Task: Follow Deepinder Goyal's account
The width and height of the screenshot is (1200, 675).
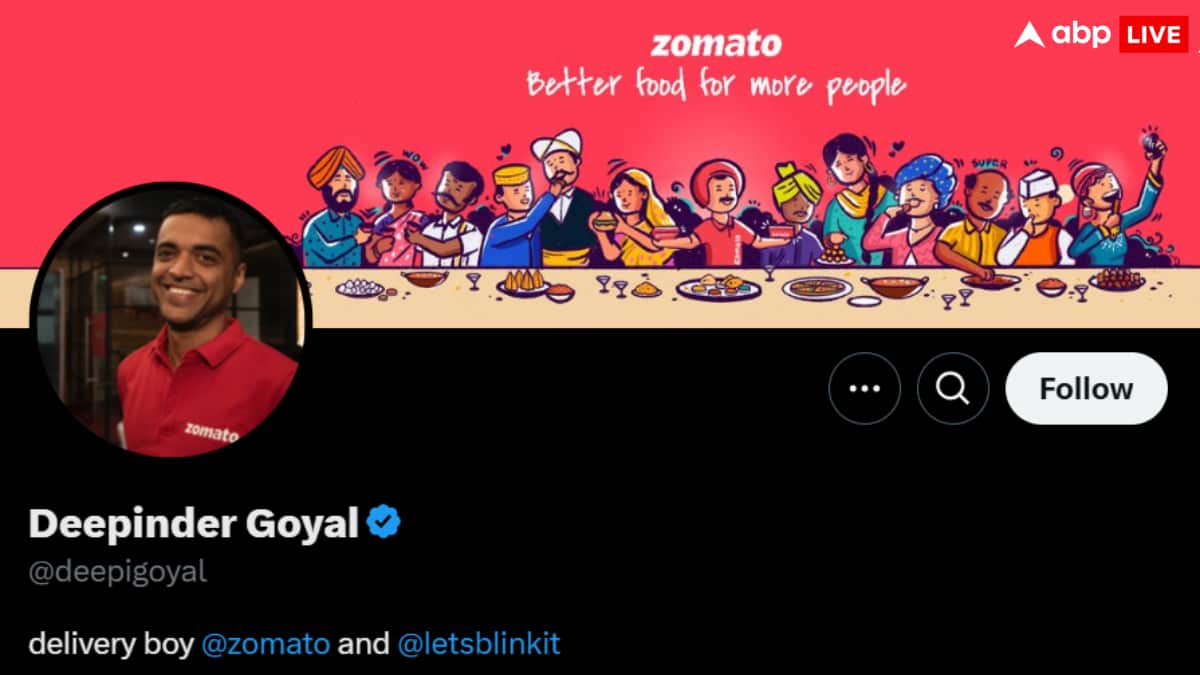Action: click(1086, 389)
